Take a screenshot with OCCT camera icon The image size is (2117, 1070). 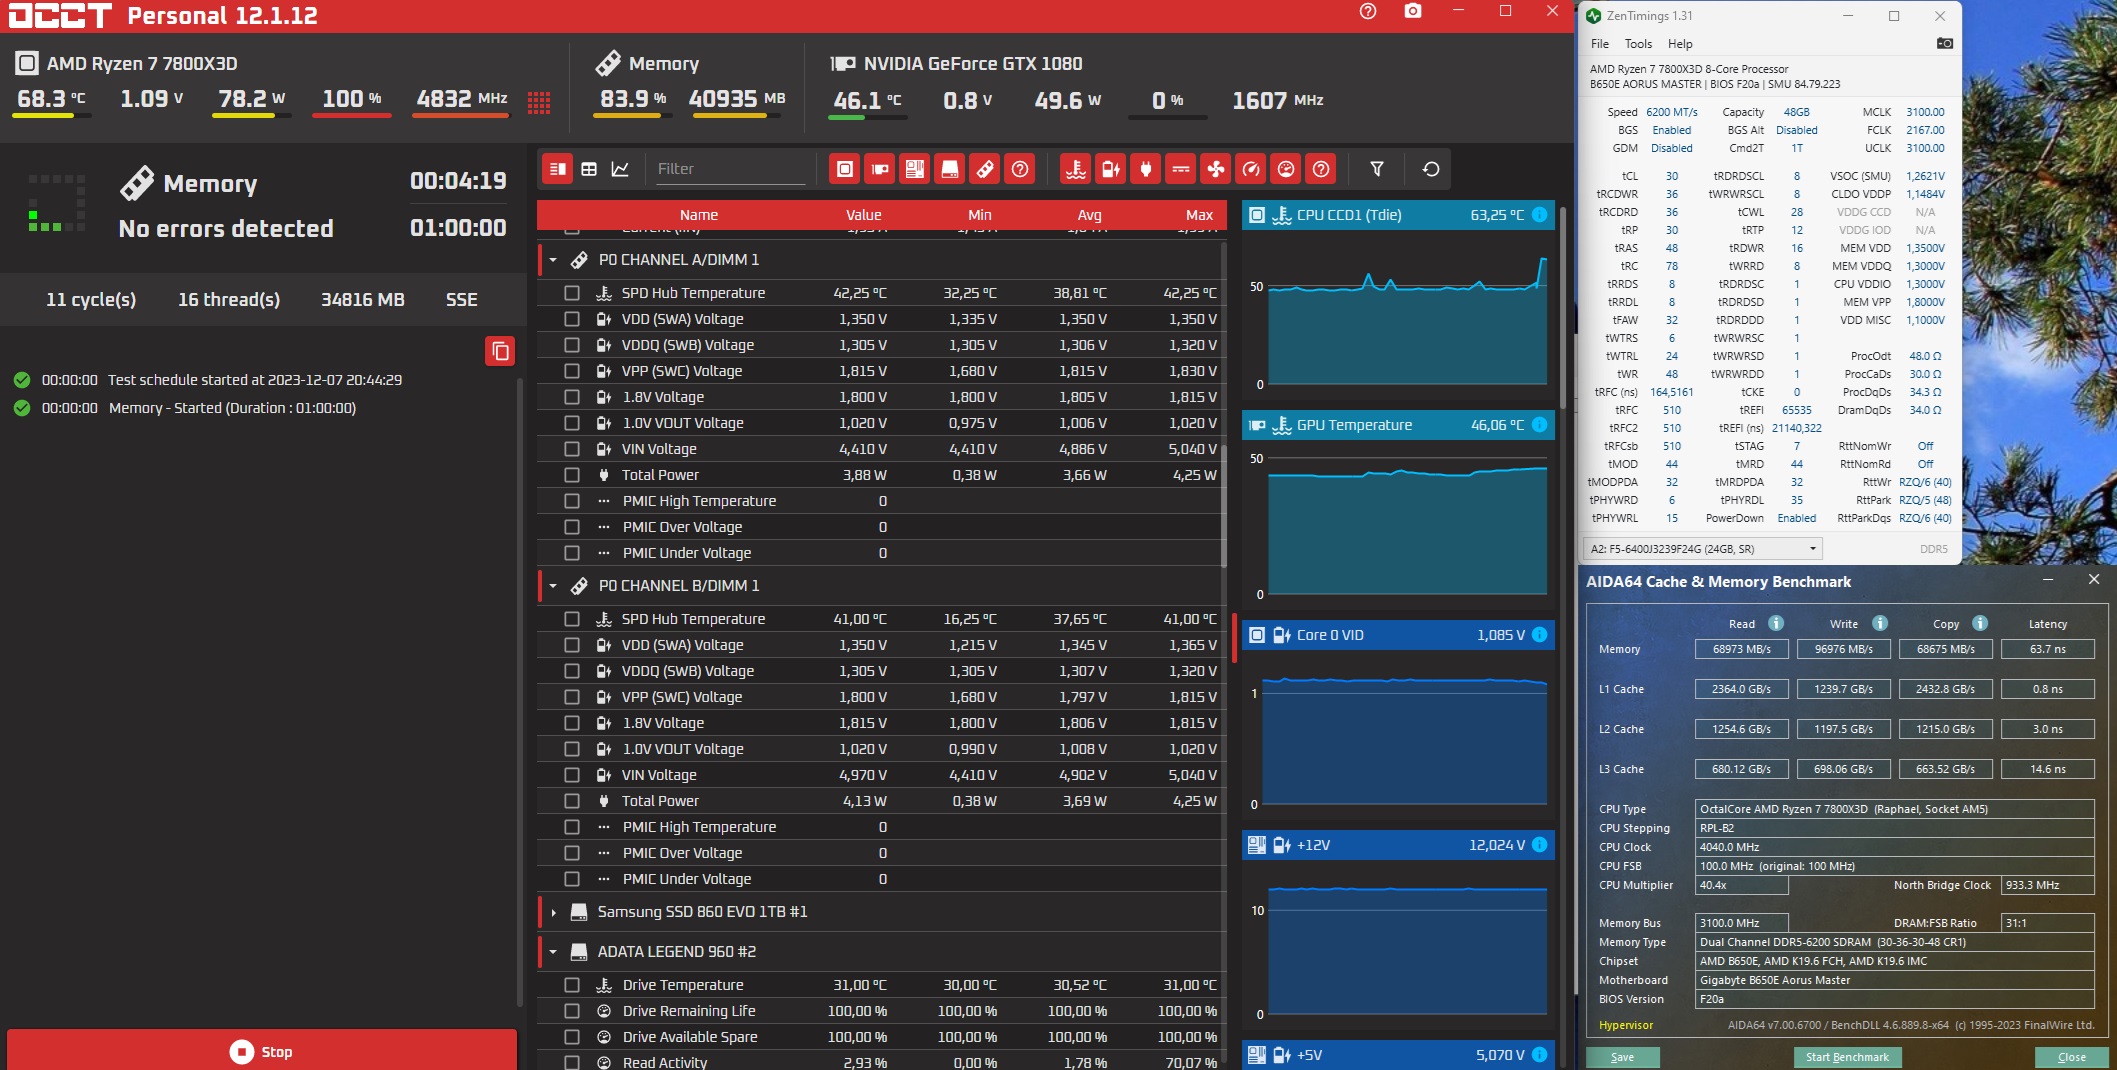[x=1413, y=11]
